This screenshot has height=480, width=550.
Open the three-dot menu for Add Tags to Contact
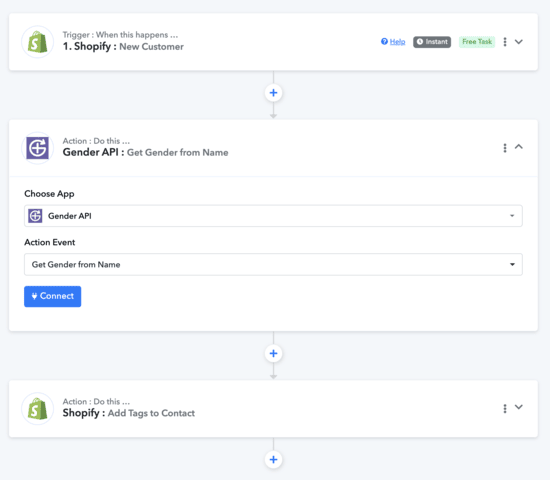click(505, 408)
